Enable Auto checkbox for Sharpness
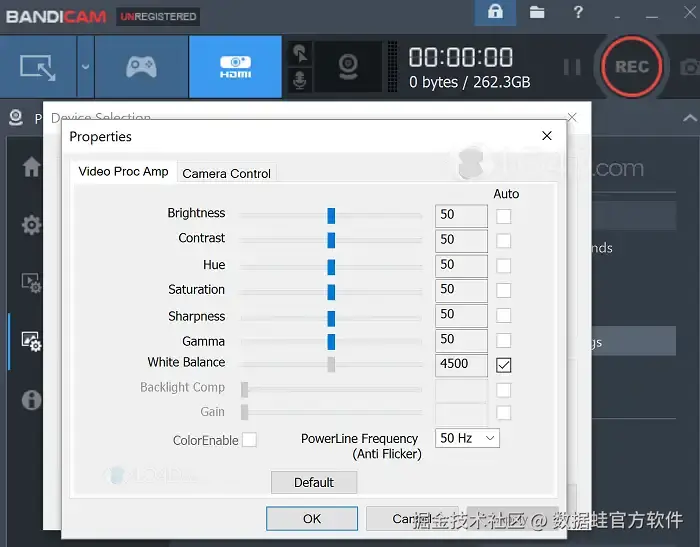 pos(504,315)
